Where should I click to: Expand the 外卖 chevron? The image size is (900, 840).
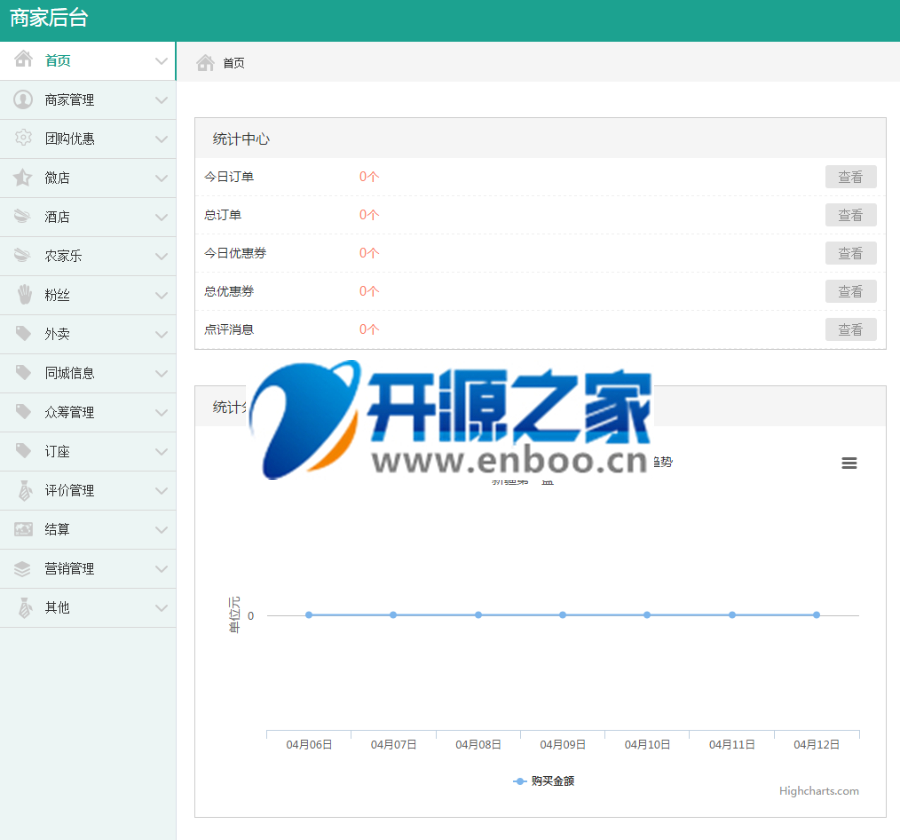pos(161,334)
